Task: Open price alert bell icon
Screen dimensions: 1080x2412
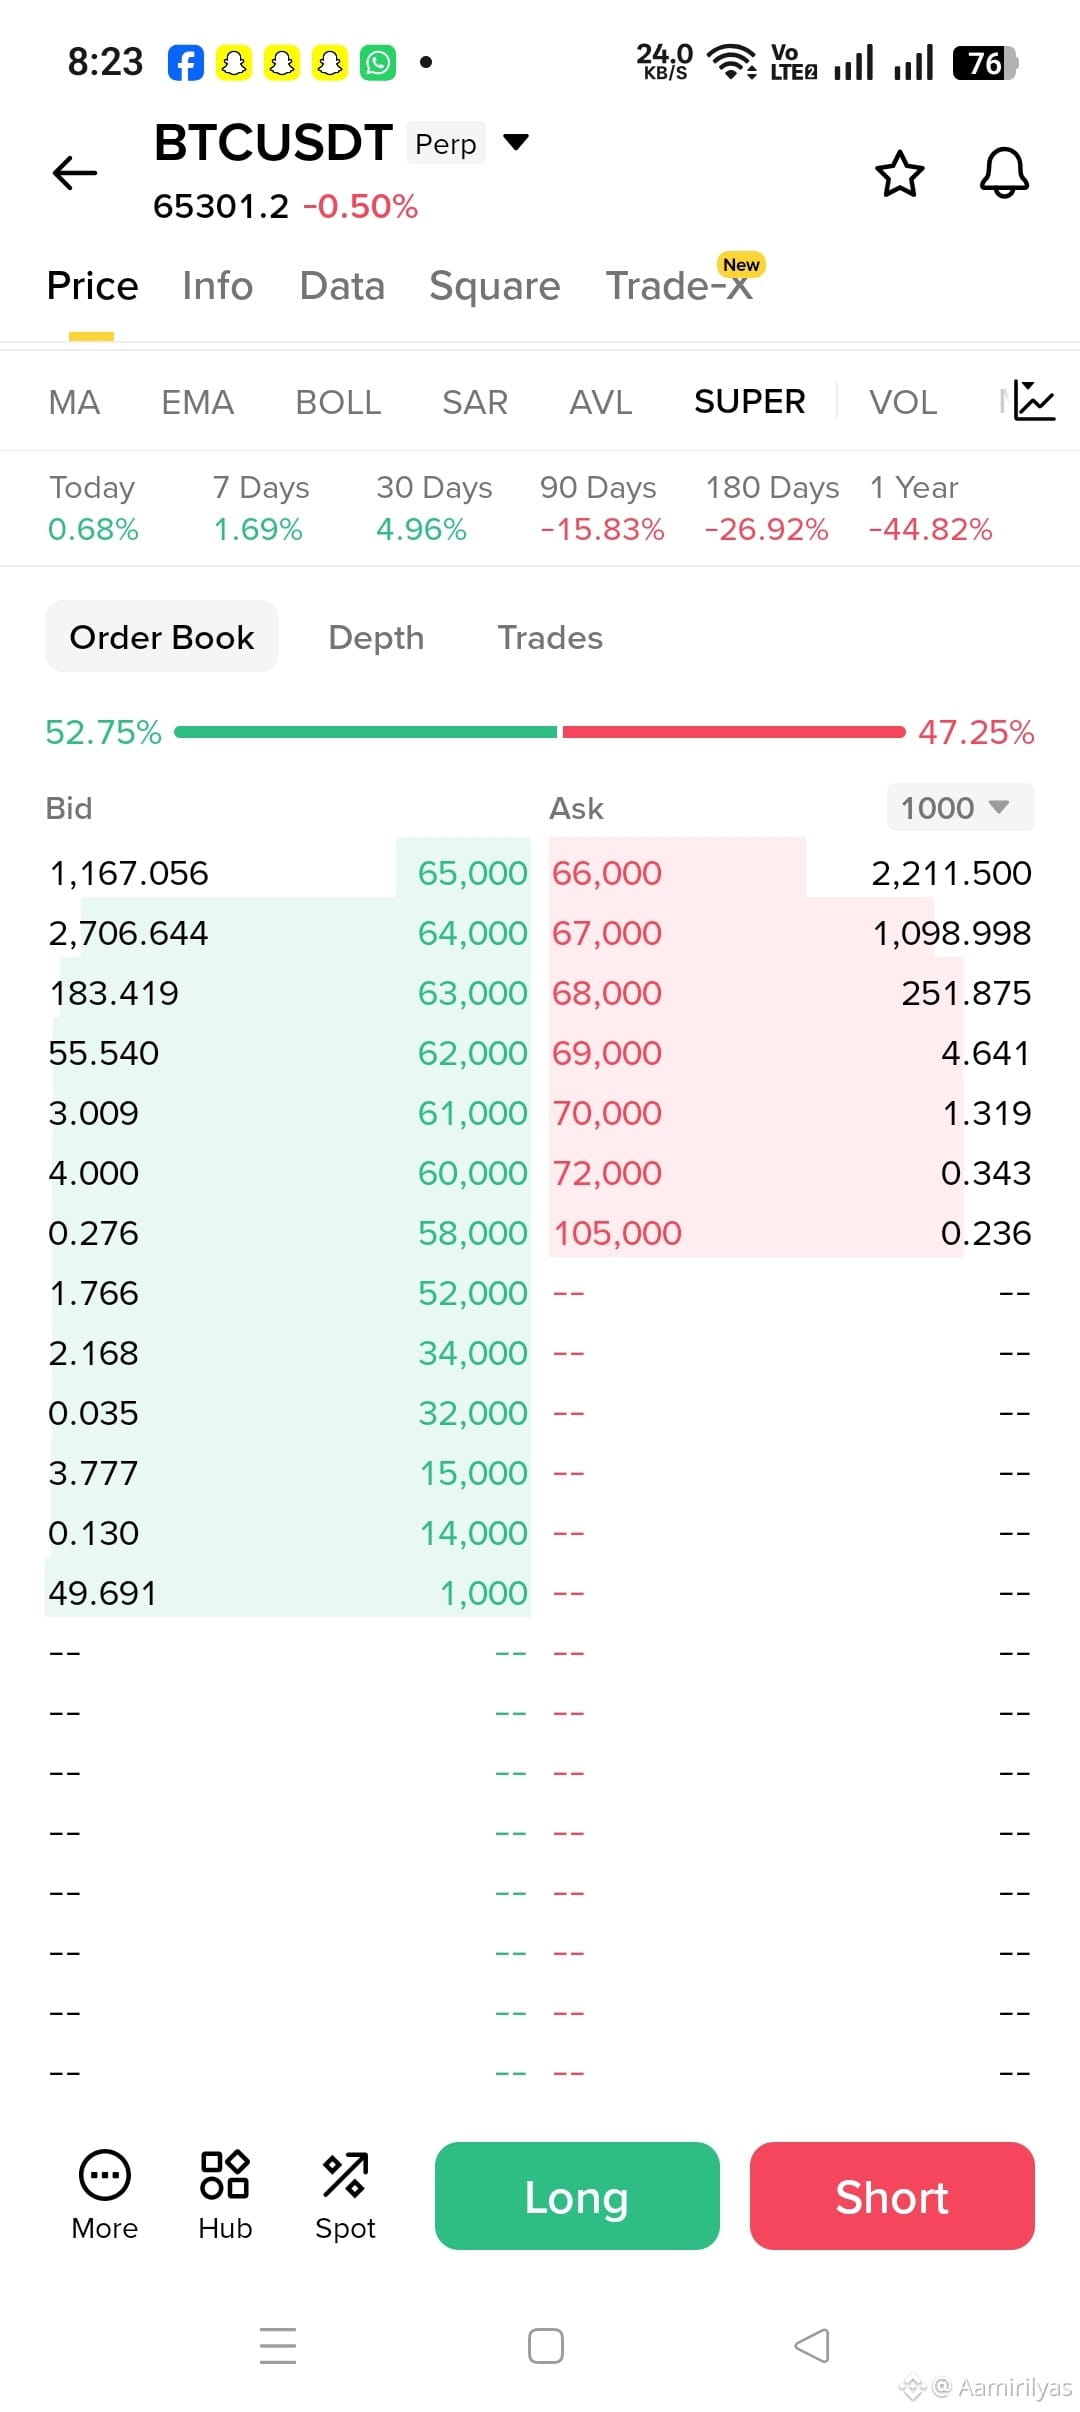Action: pyautogui.click(x=1004, y=173)
